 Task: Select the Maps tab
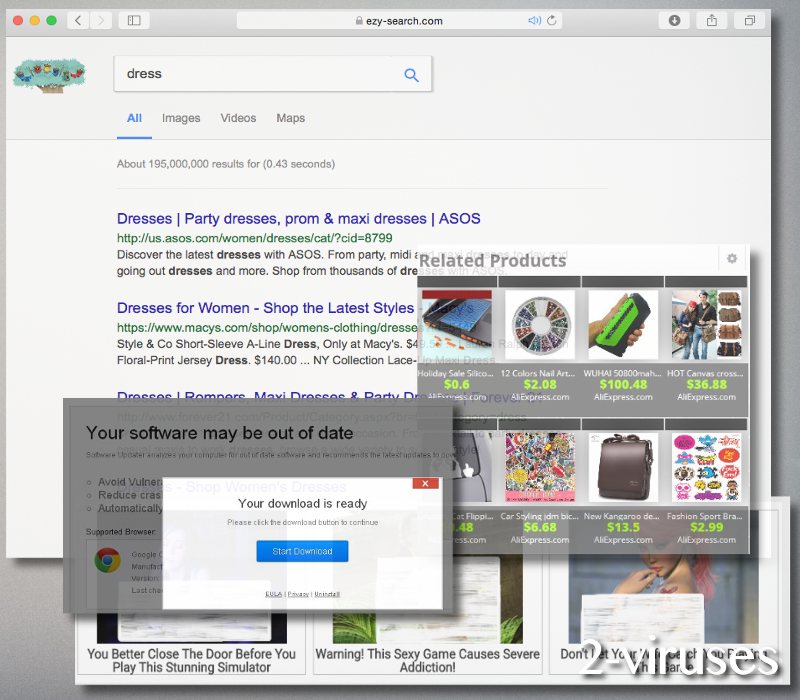pyautogui.click(x=290, y=118)
